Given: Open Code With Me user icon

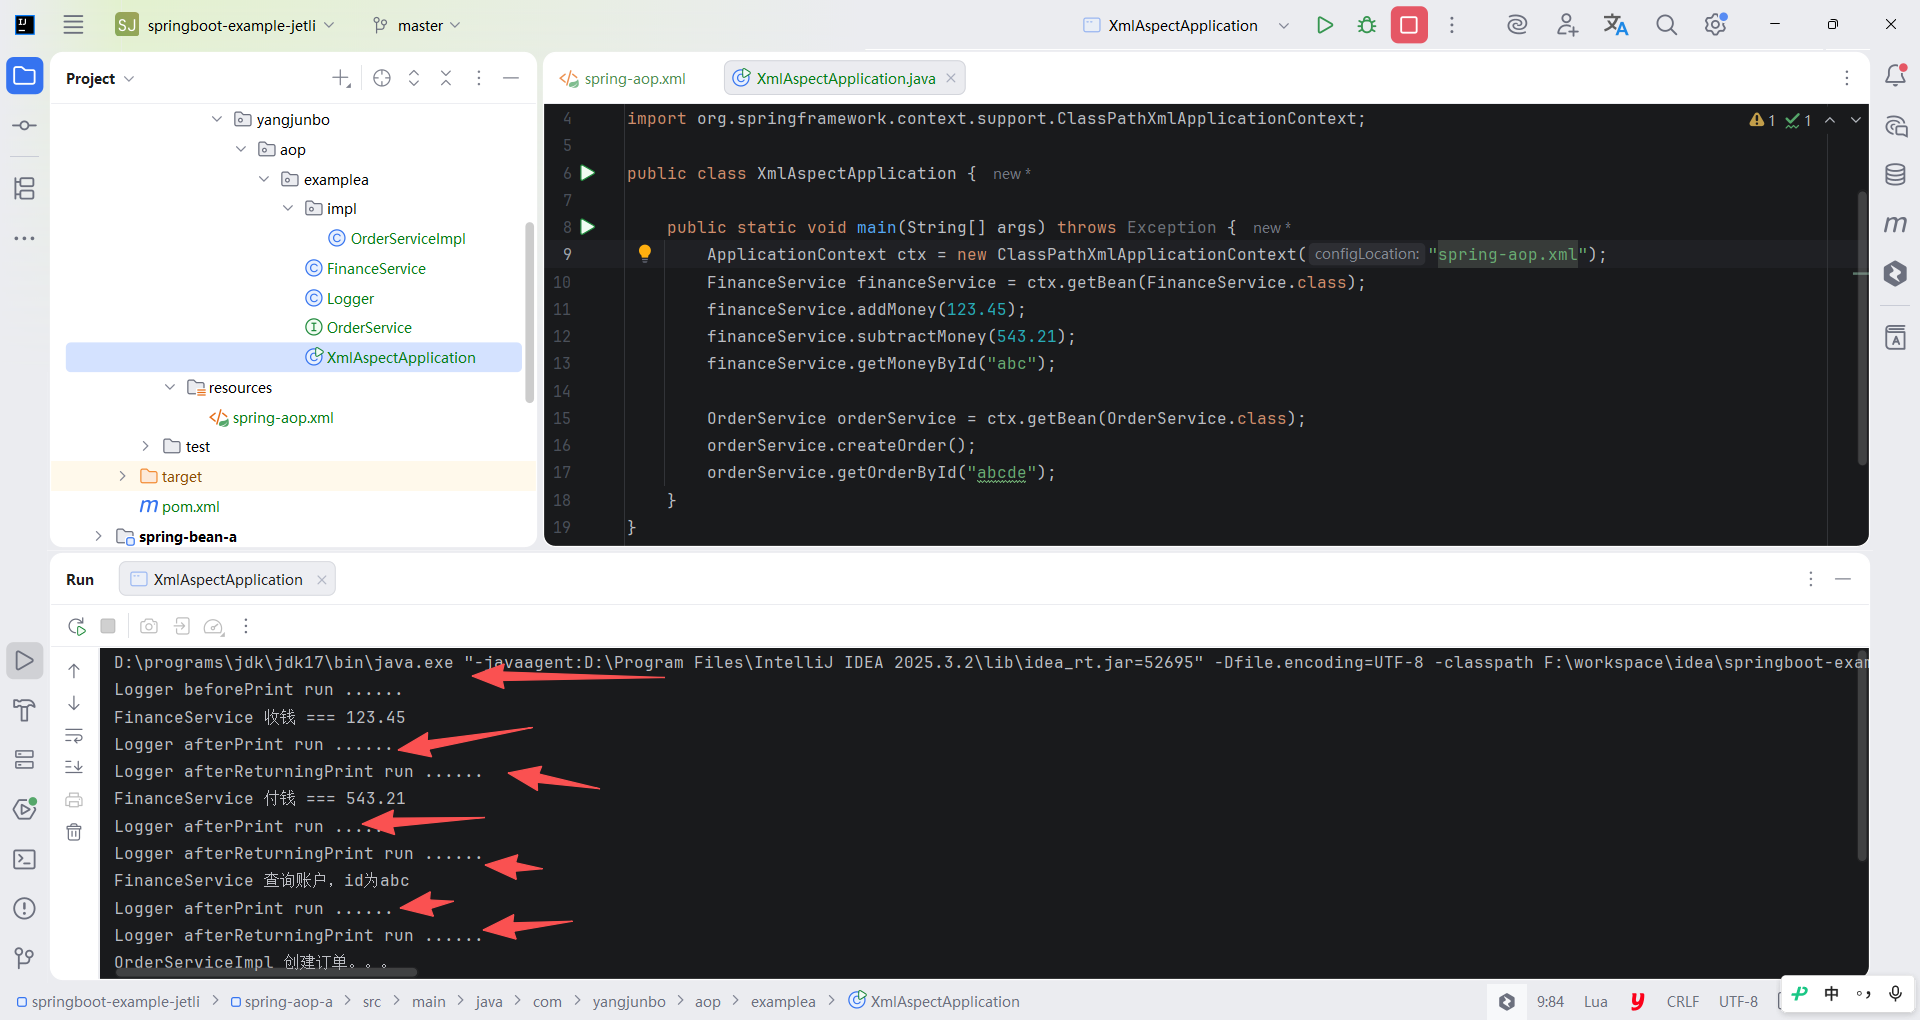Looking at the screenshot, I should click(x=1567, y=25).
